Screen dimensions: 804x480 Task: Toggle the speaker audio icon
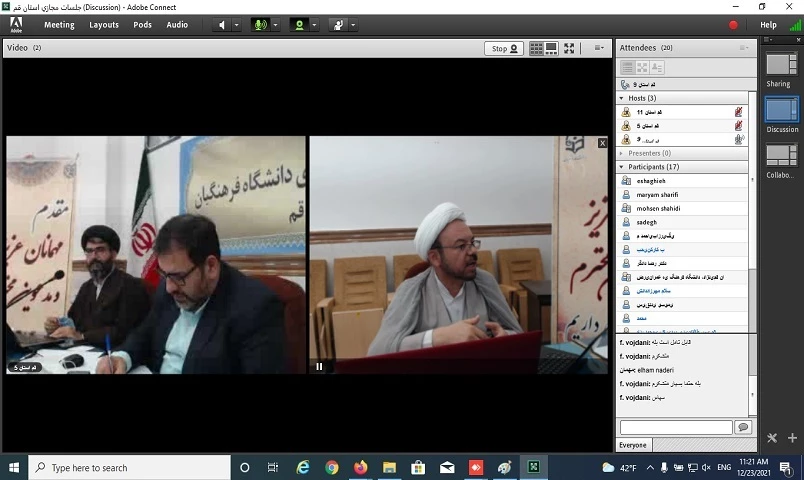click(x=221, y=25)
